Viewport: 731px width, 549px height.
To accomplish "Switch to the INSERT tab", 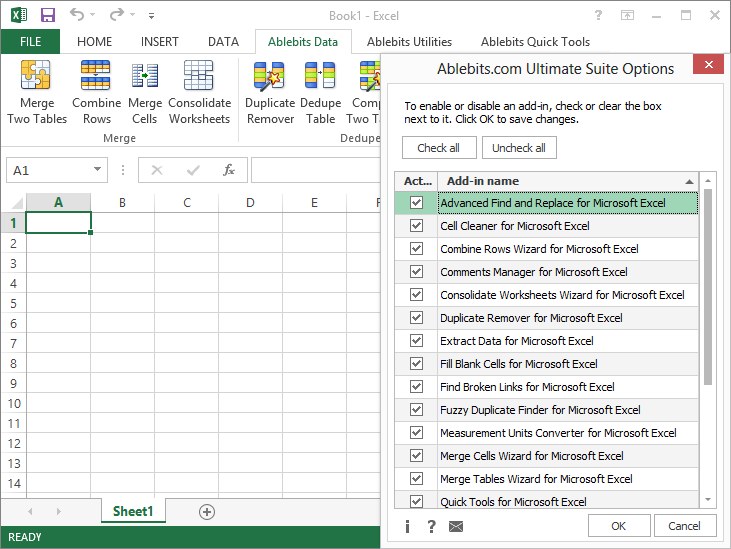I will click(159, 41).
